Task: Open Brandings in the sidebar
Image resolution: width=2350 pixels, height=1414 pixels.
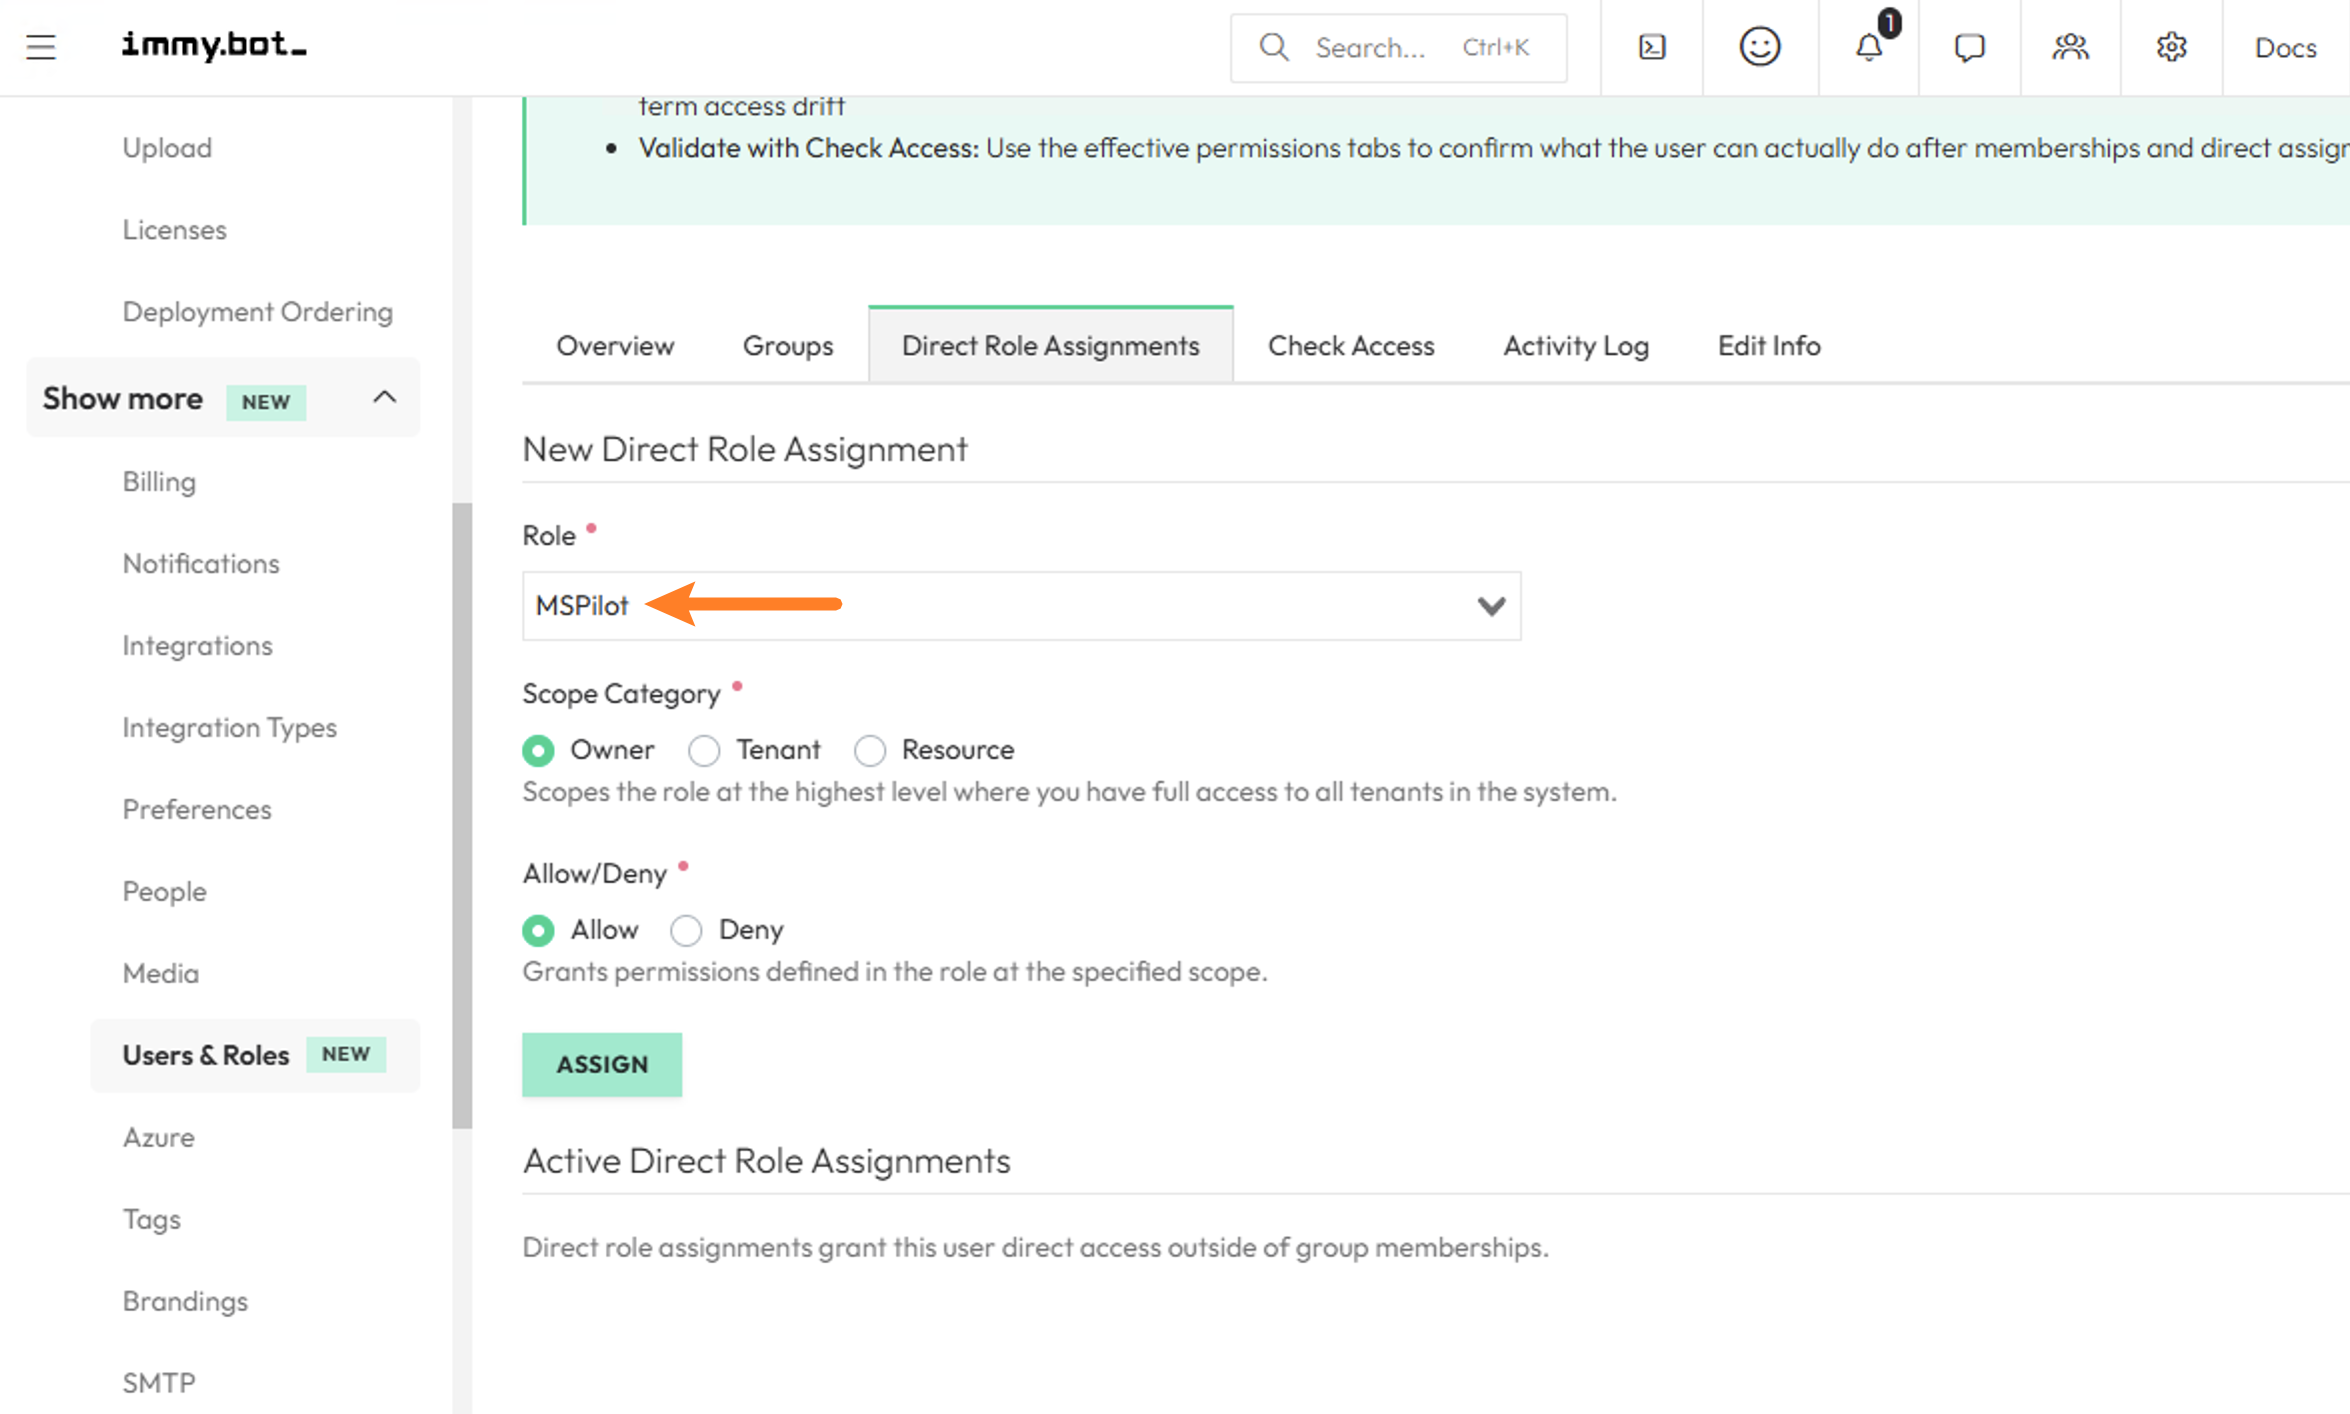Action: [185, 1302]
